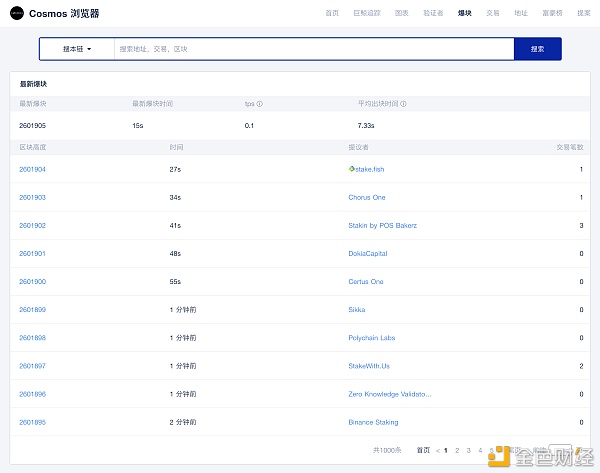
Task: Go to pagination page 2
Action: click(457, 451)
